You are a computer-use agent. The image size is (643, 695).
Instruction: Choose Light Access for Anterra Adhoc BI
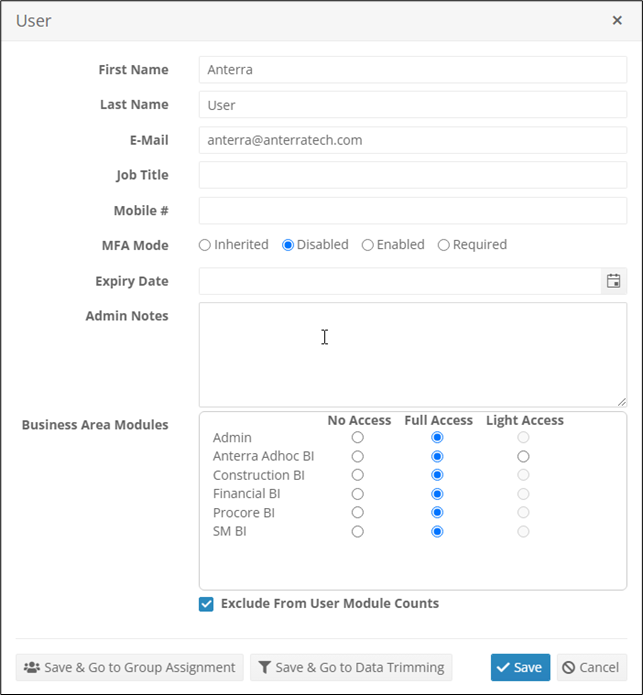523,456
